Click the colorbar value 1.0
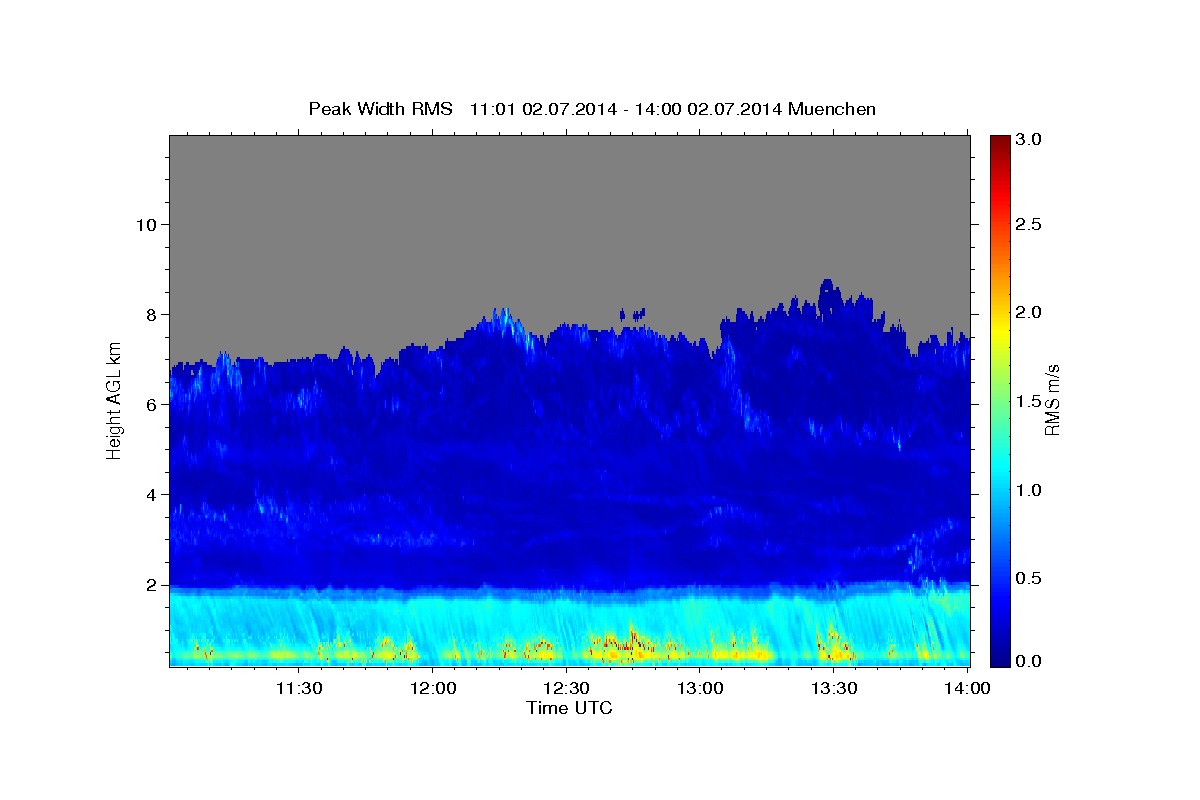Screen dimensions: 1200x800 (x=1029, y=490)
